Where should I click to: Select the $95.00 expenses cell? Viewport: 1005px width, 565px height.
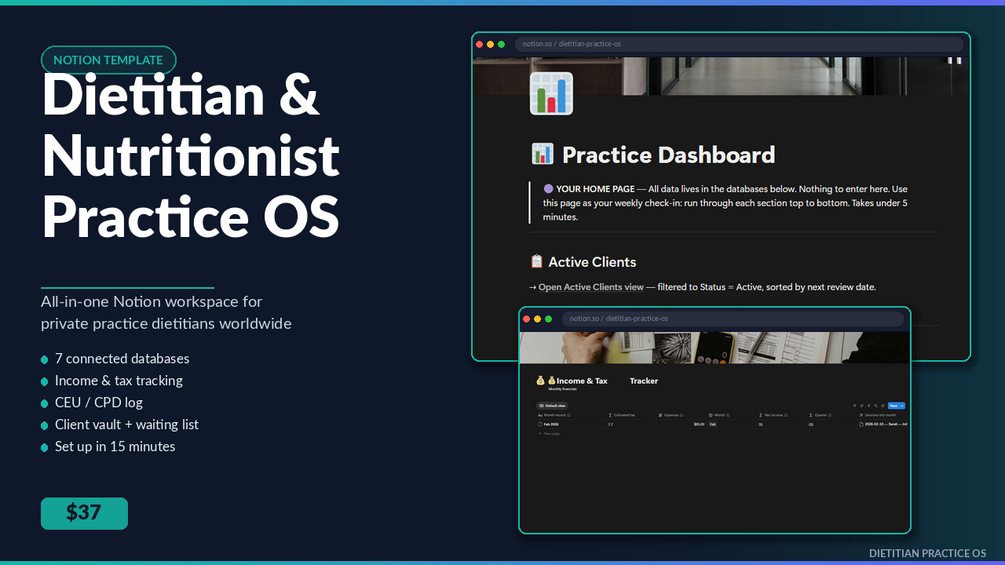[x=699, y=424]
